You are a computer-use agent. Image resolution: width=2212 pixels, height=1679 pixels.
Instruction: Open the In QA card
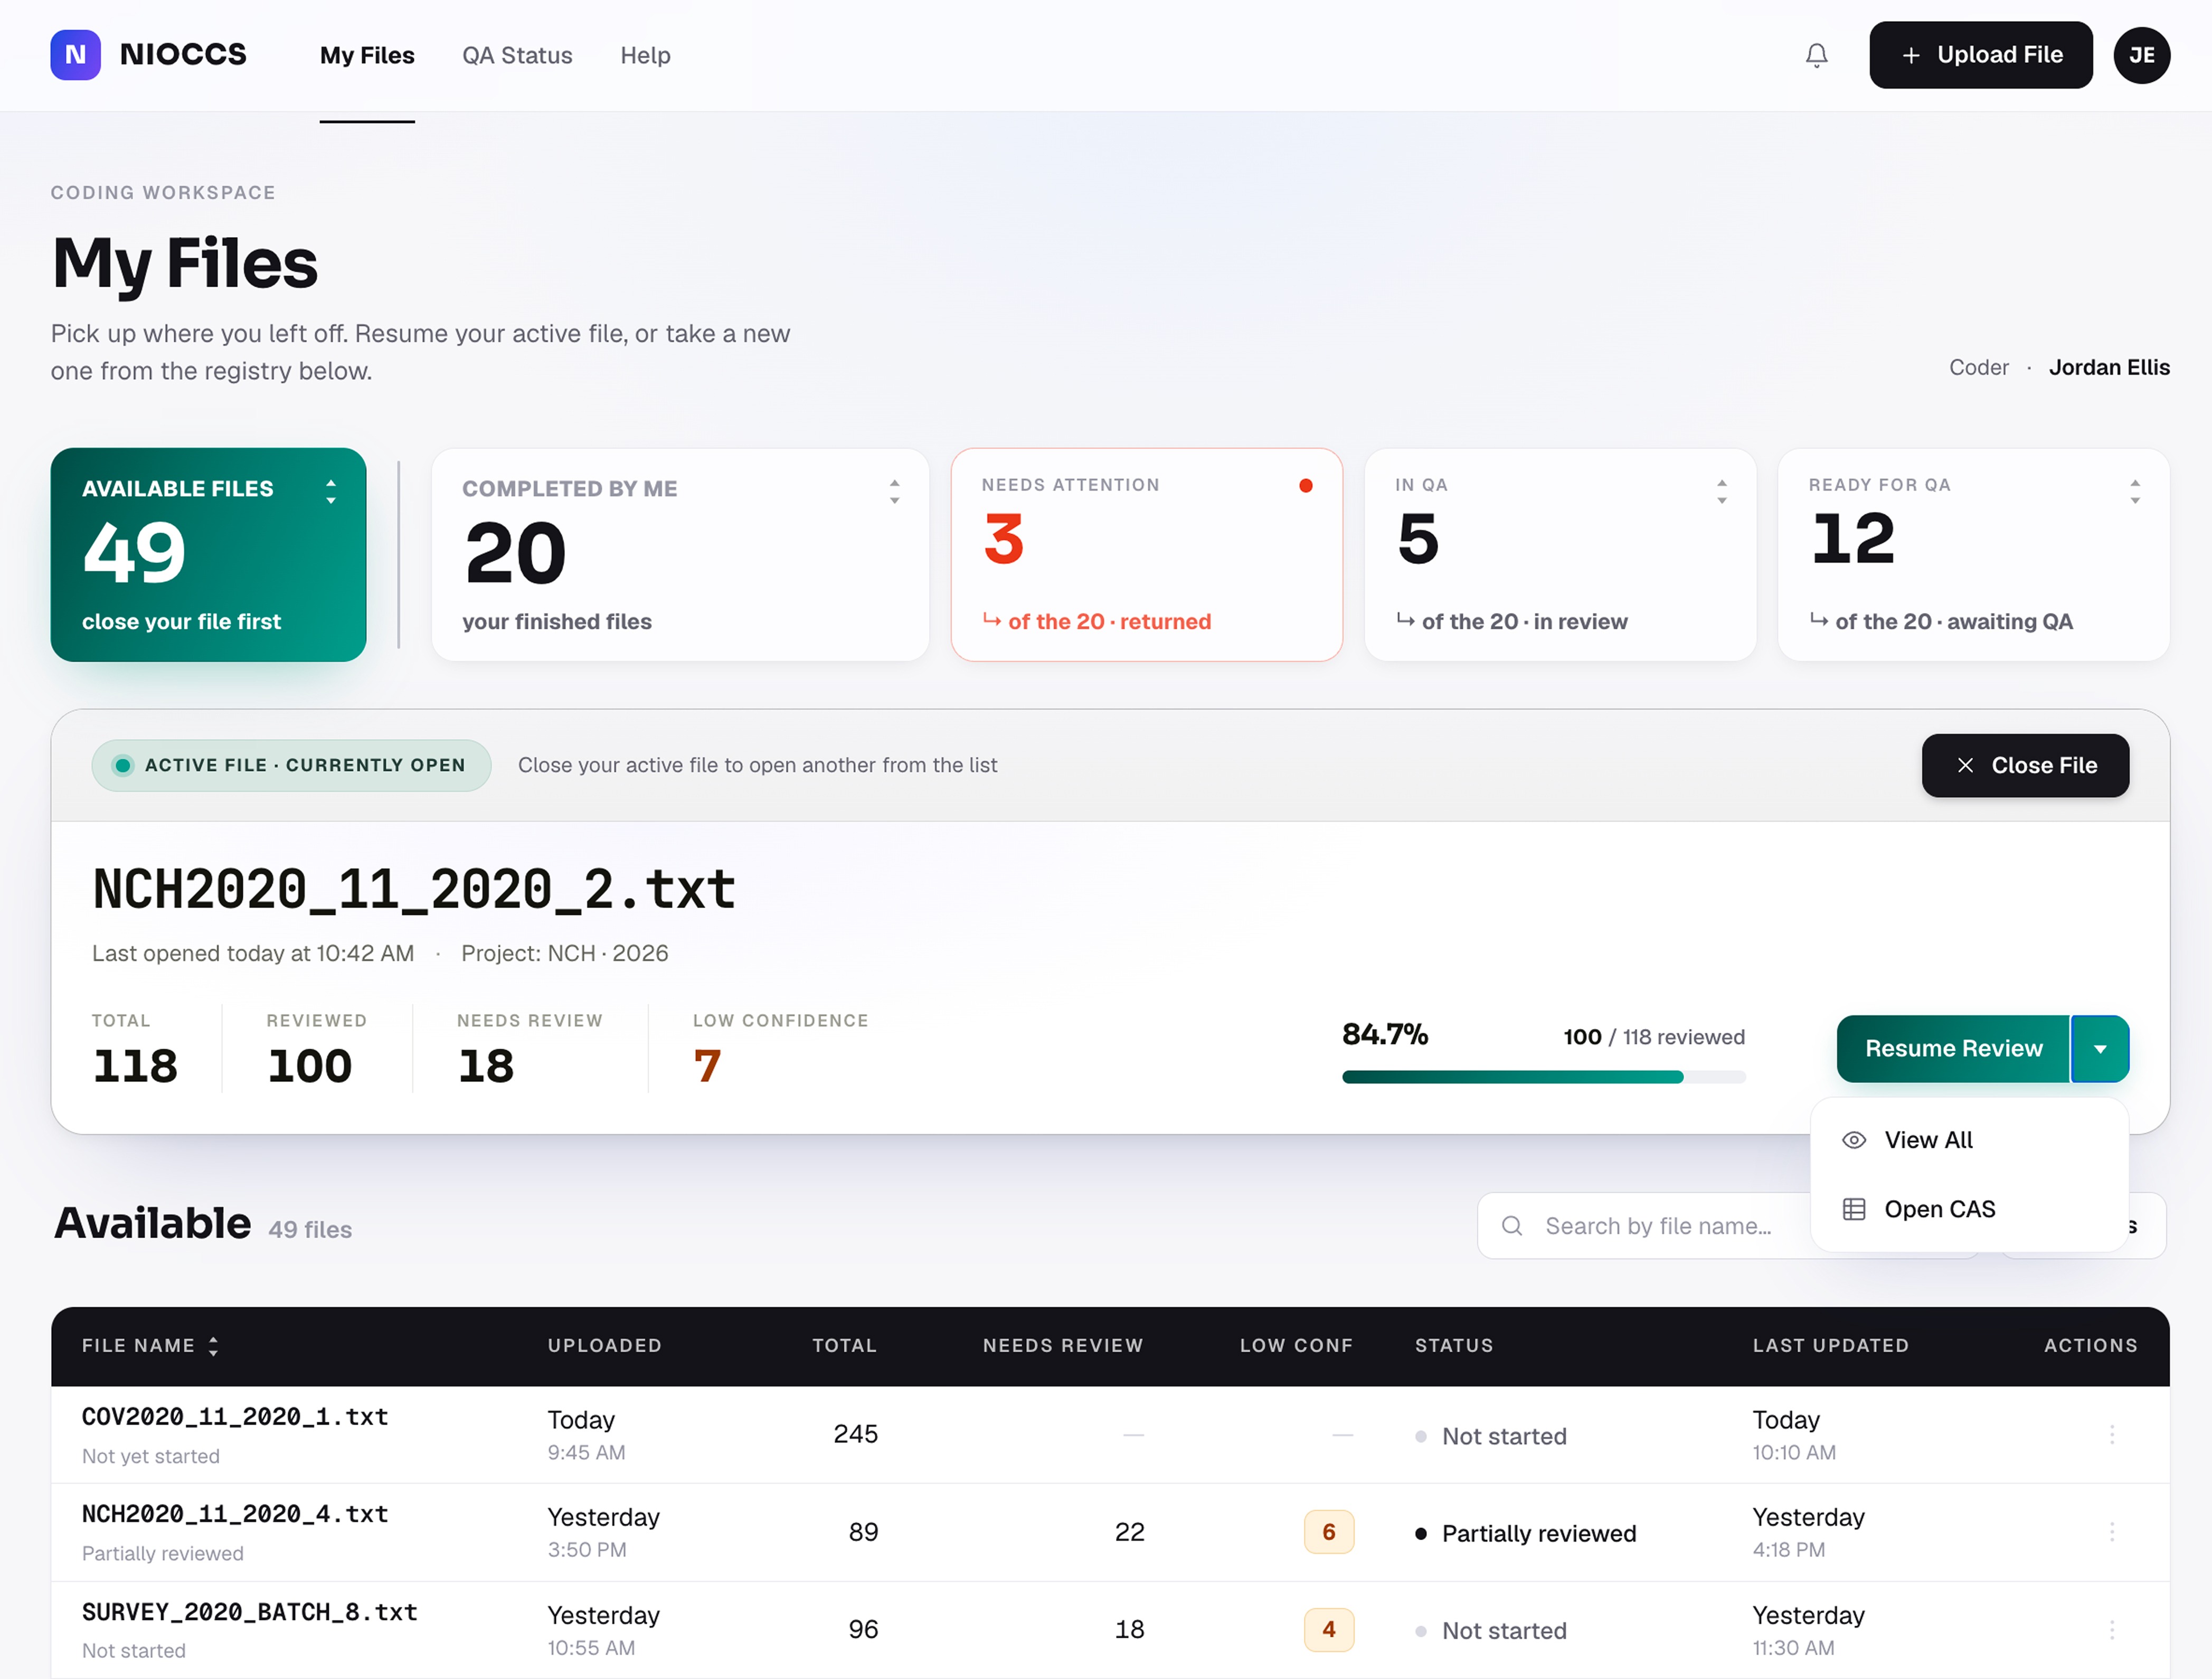[x=1559, y=554]
